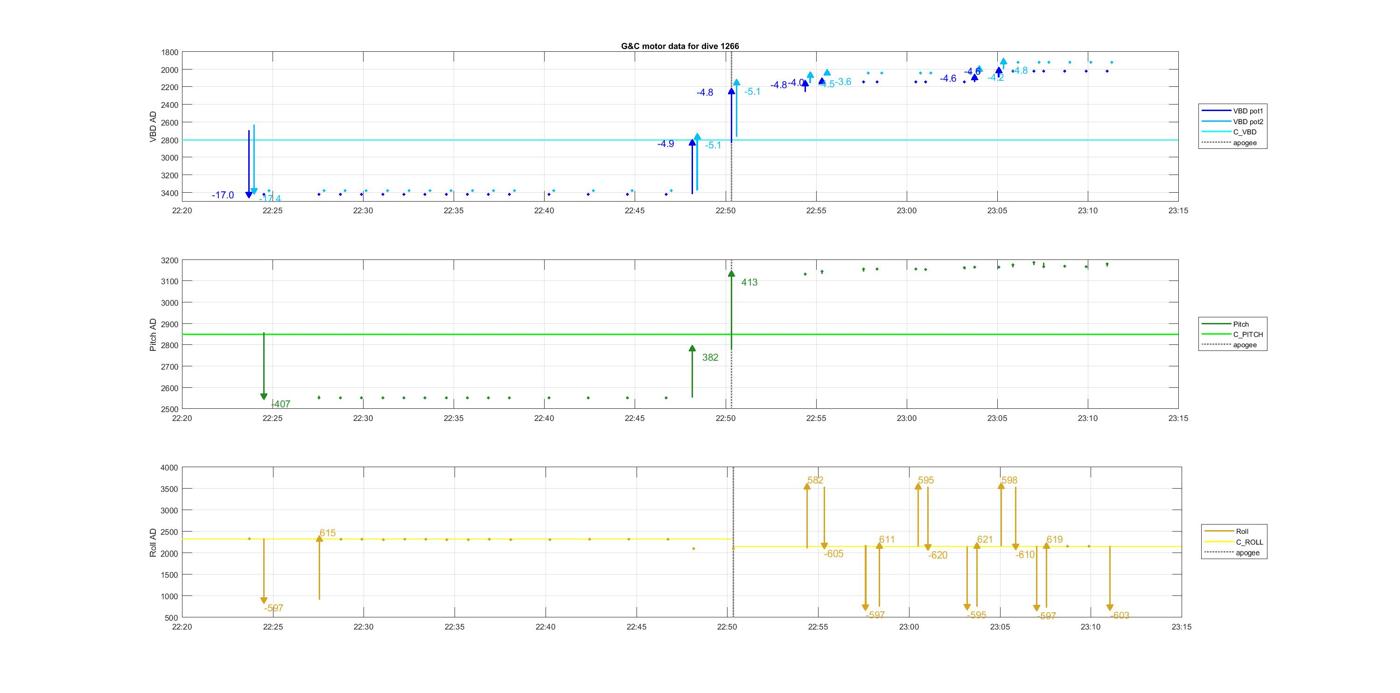Click the "-605" label in the Roll plot

pos(834,553)
